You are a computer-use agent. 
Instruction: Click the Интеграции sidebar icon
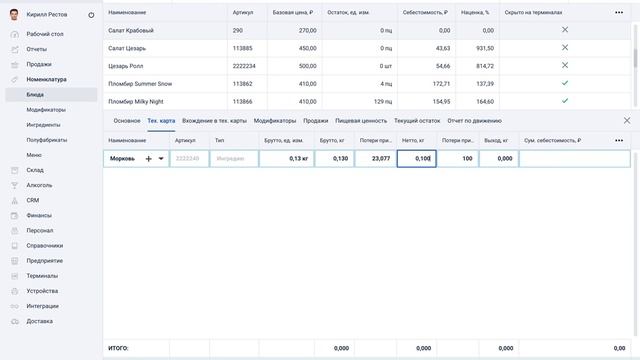[15, 306]
